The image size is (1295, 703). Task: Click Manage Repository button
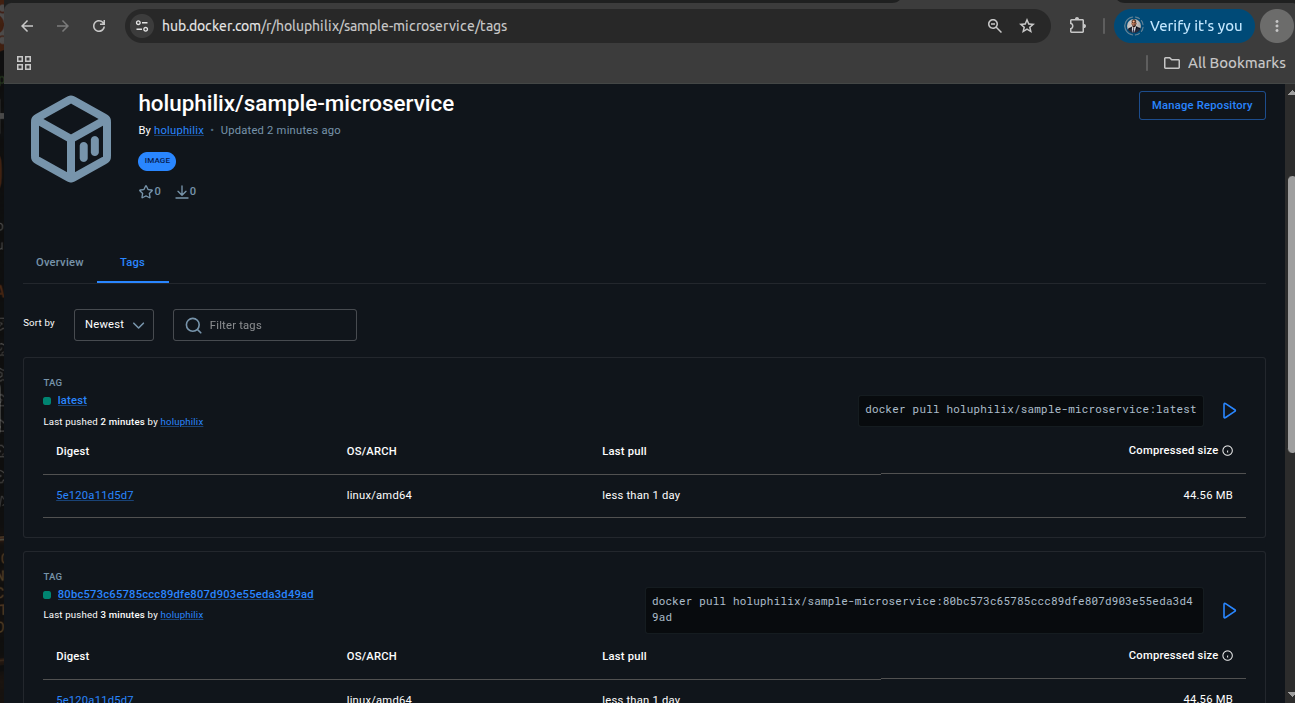pyautogui.click(x=1202, y=105)
